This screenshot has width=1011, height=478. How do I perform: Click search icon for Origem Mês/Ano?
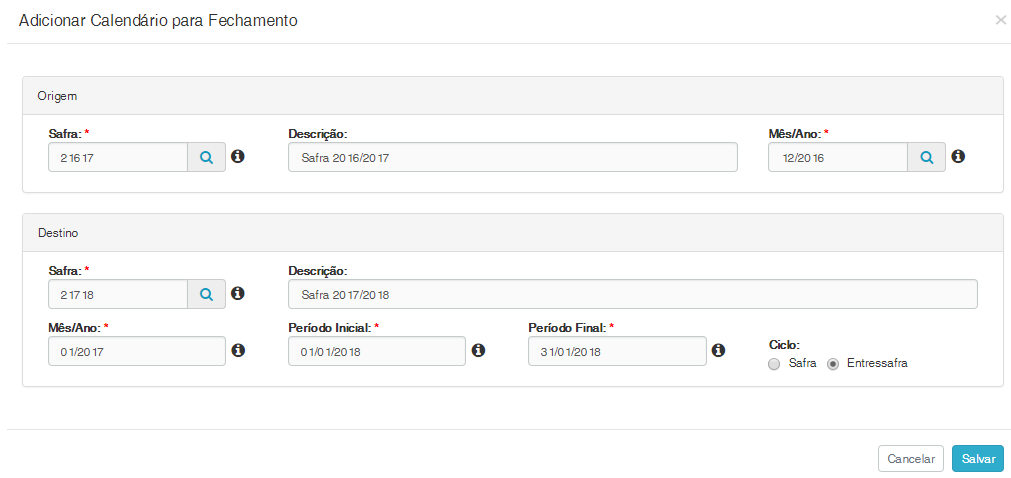pos(926,157)
